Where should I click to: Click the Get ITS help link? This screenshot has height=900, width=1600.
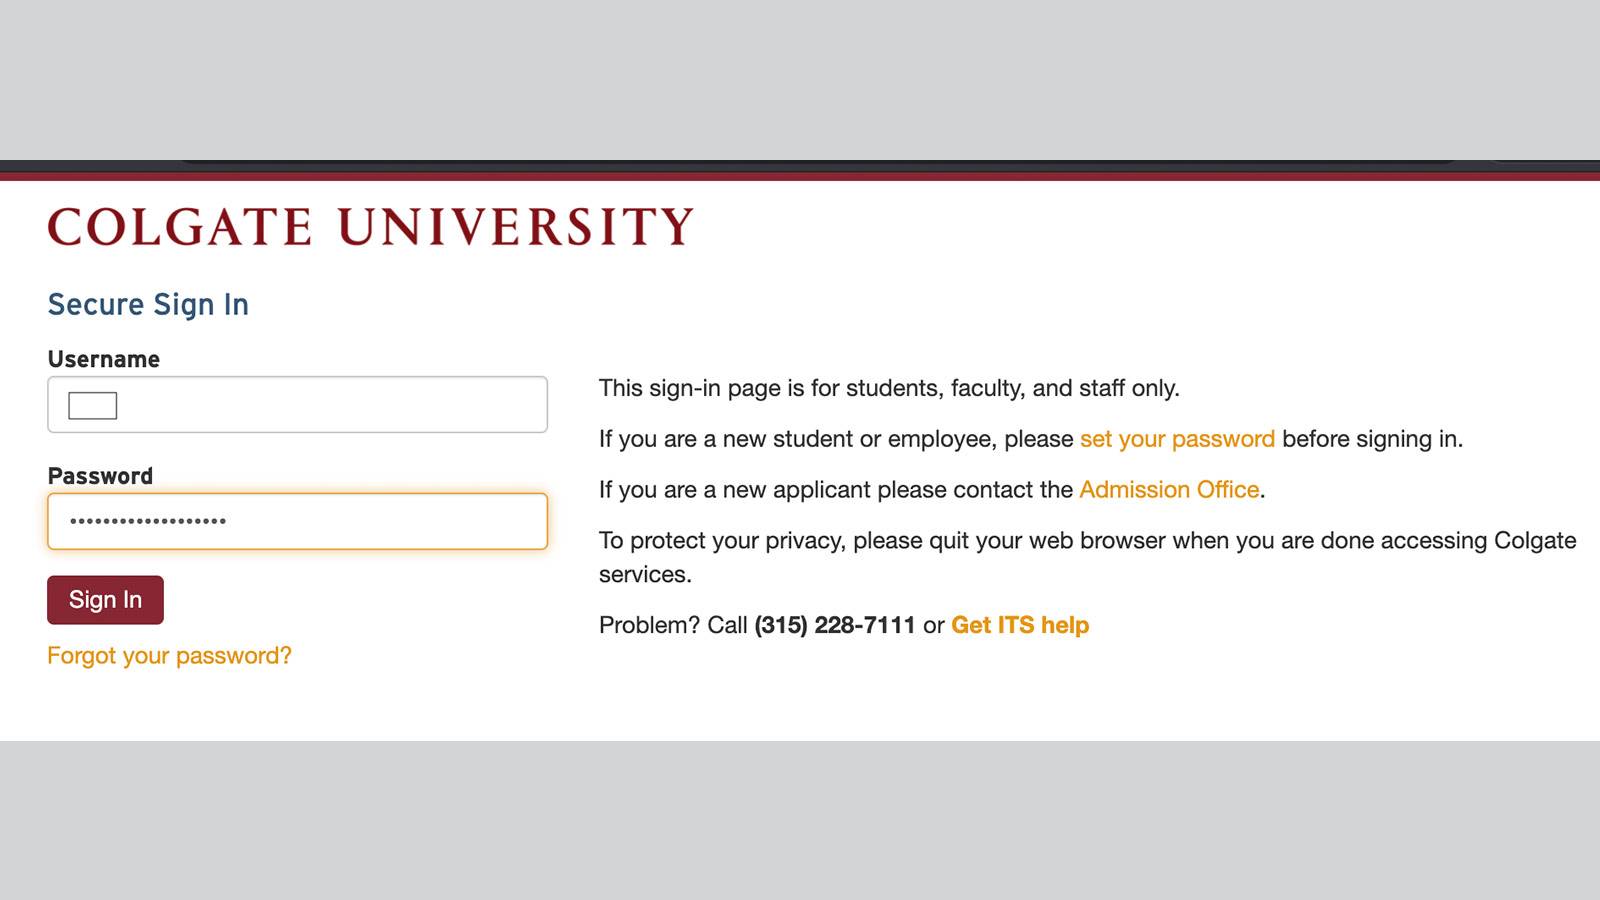[1020, 625]
